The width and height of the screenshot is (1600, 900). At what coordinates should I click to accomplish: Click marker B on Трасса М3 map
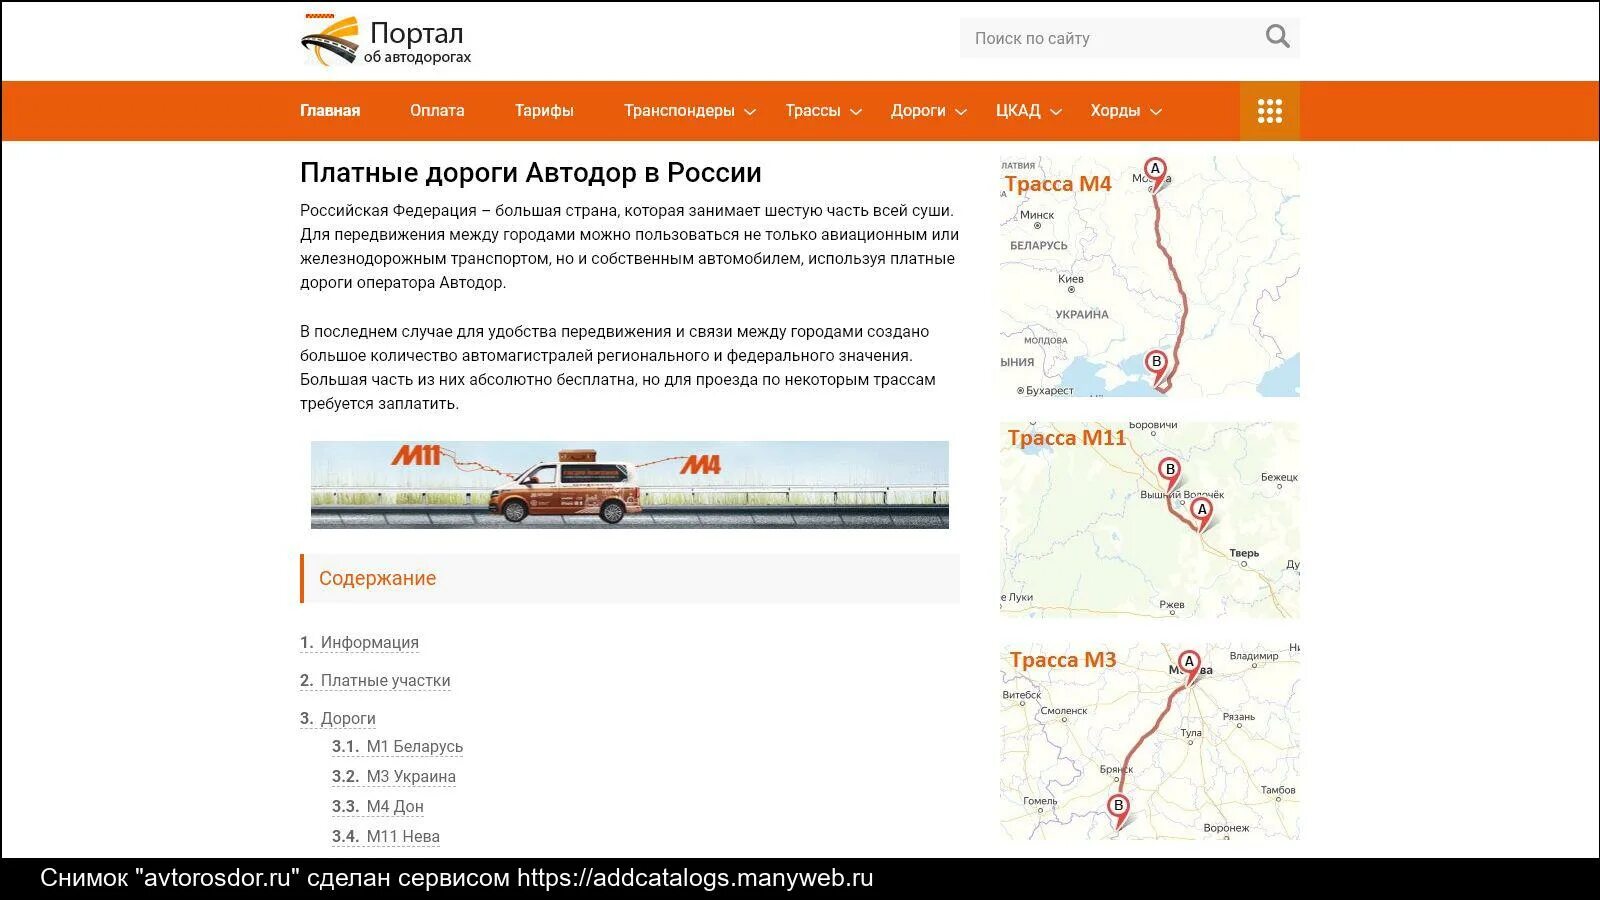1119,811
